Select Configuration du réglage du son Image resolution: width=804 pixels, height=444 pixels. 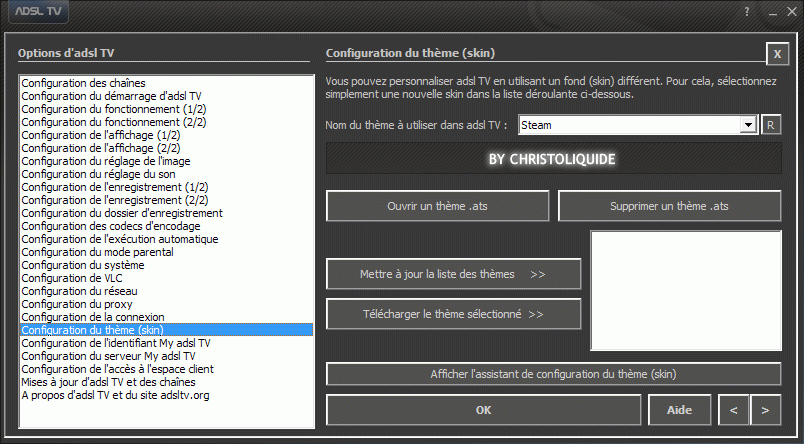click(166, 174)
